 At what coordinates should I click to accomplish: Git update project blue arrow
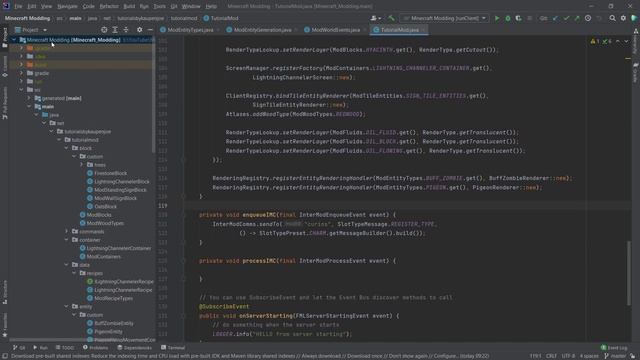(x=555, y=18)
